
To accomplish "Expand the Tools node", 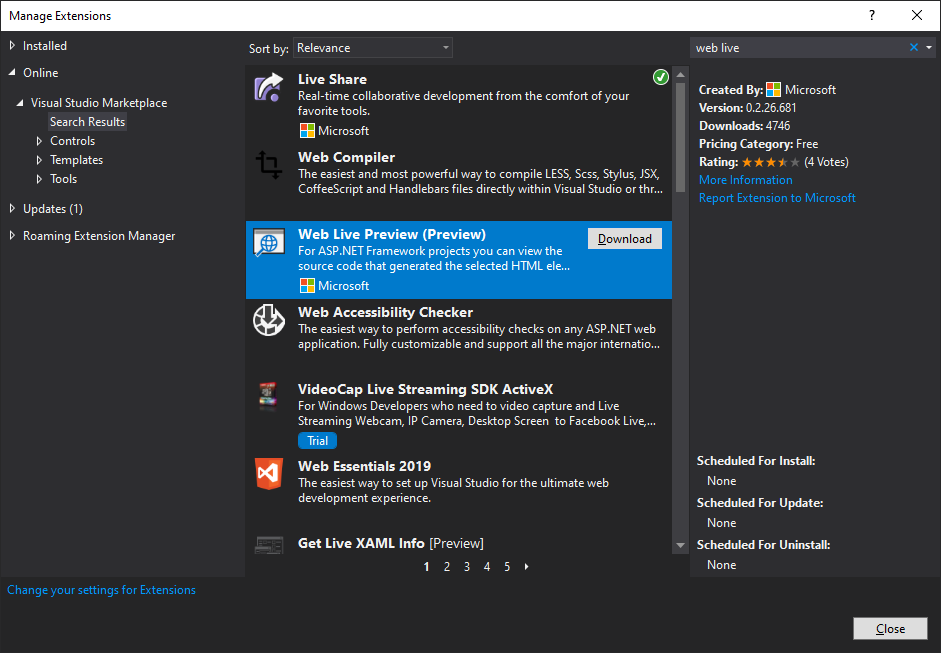I will click(x=39, y=179).
